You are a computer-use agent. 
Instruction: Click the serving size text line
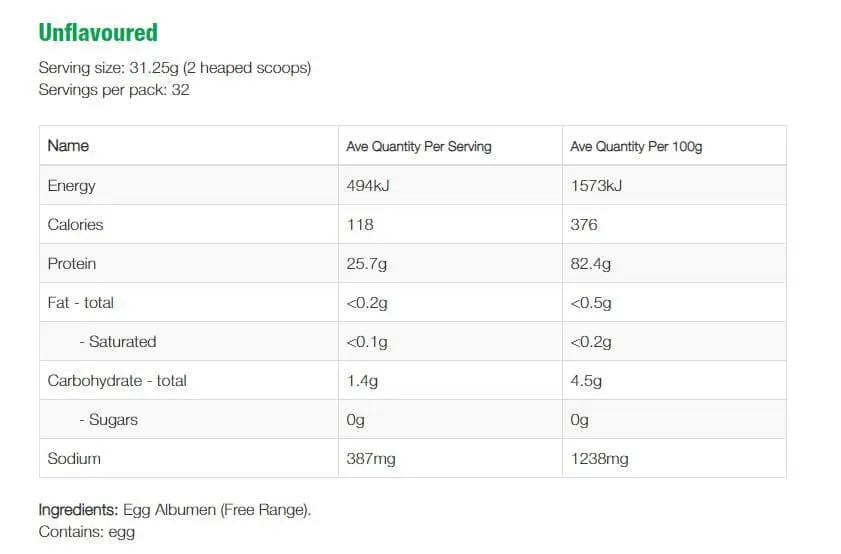[174, 68]
